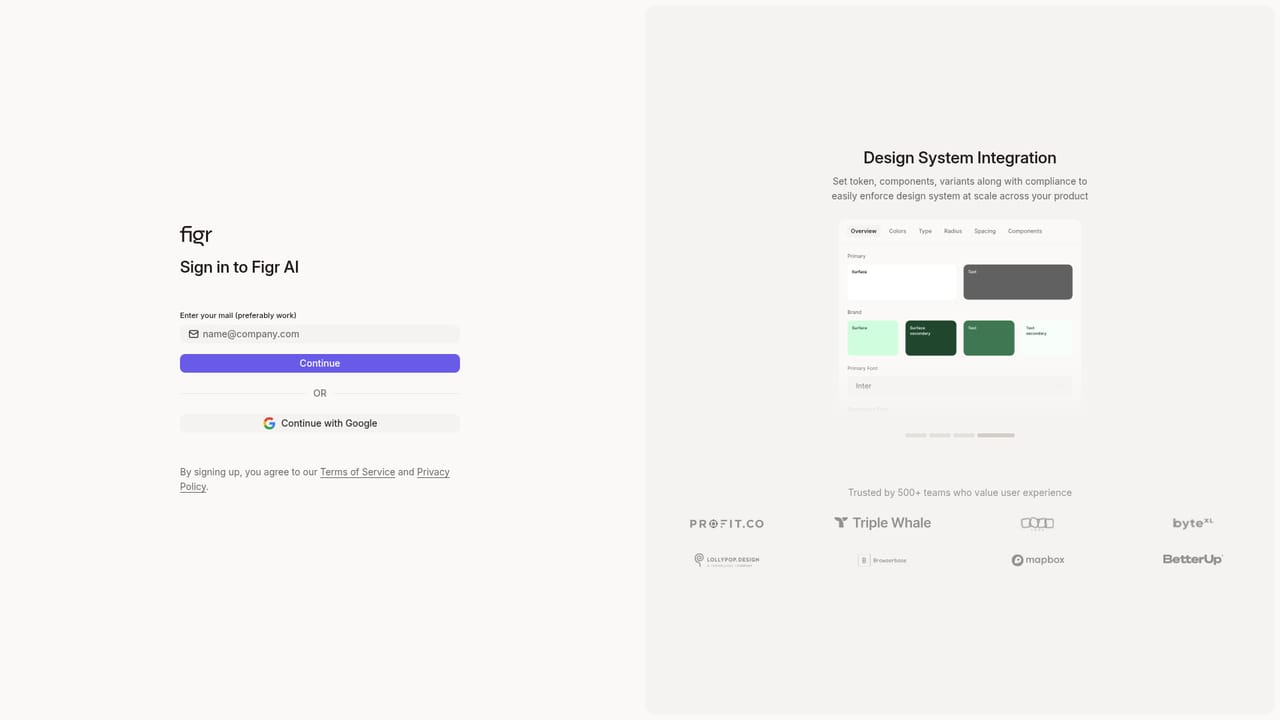Click the mapbox logo
Viewport: 1280px width, 720px height.
pyautogui.click(x=1038, y=560)
